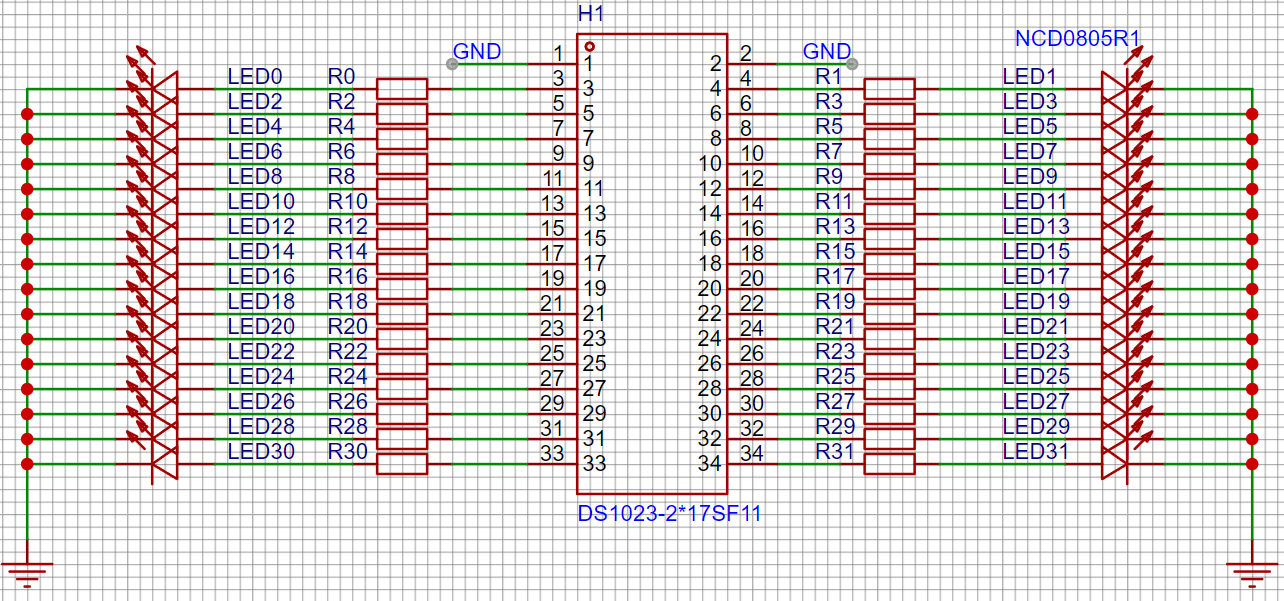Select the resistor R31 symbol body
The height and width of the screenshot is (601, 1284).
[889, 464]
